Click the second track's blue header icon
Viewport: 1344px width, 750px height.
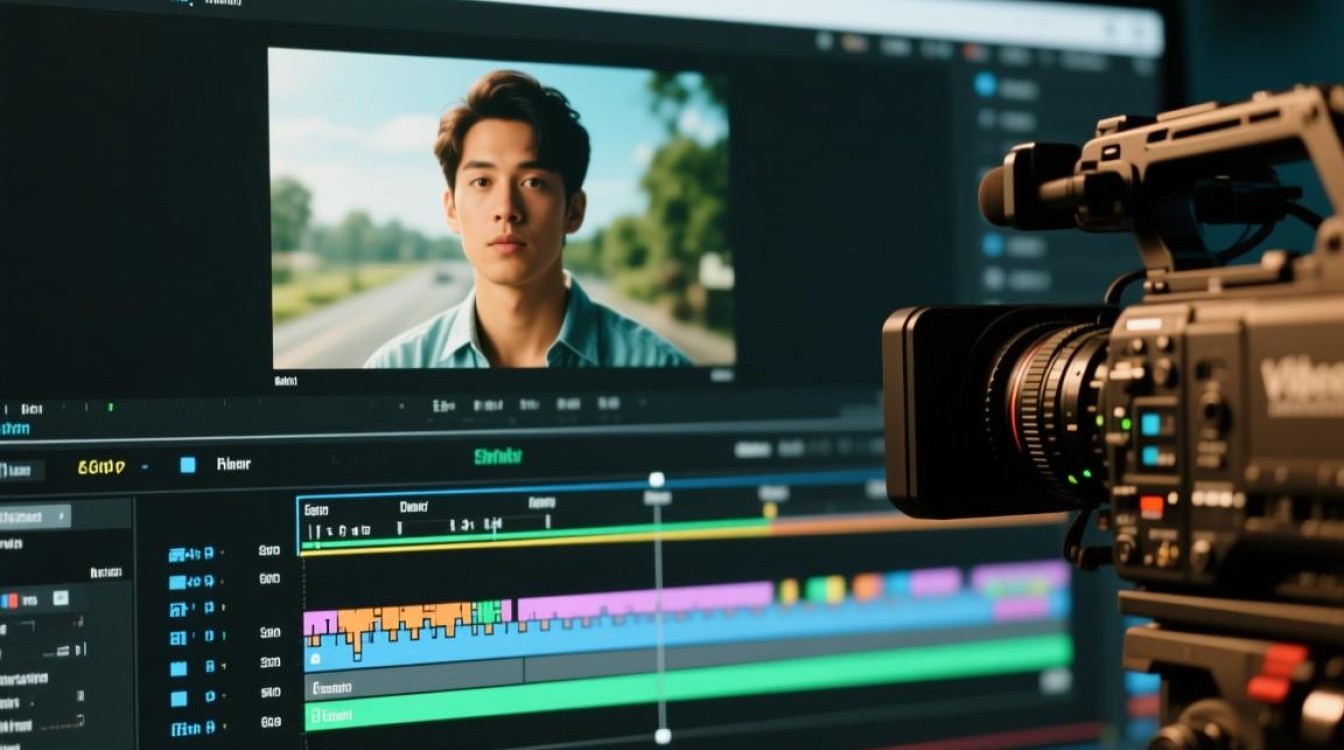click(178, 581)
